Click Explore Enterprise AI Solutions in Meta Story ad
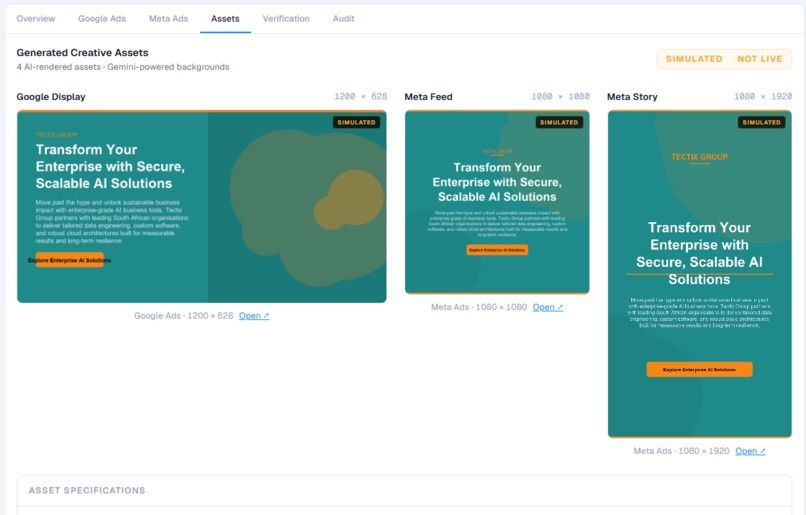806x515 pixels. [x=700, y=370]
